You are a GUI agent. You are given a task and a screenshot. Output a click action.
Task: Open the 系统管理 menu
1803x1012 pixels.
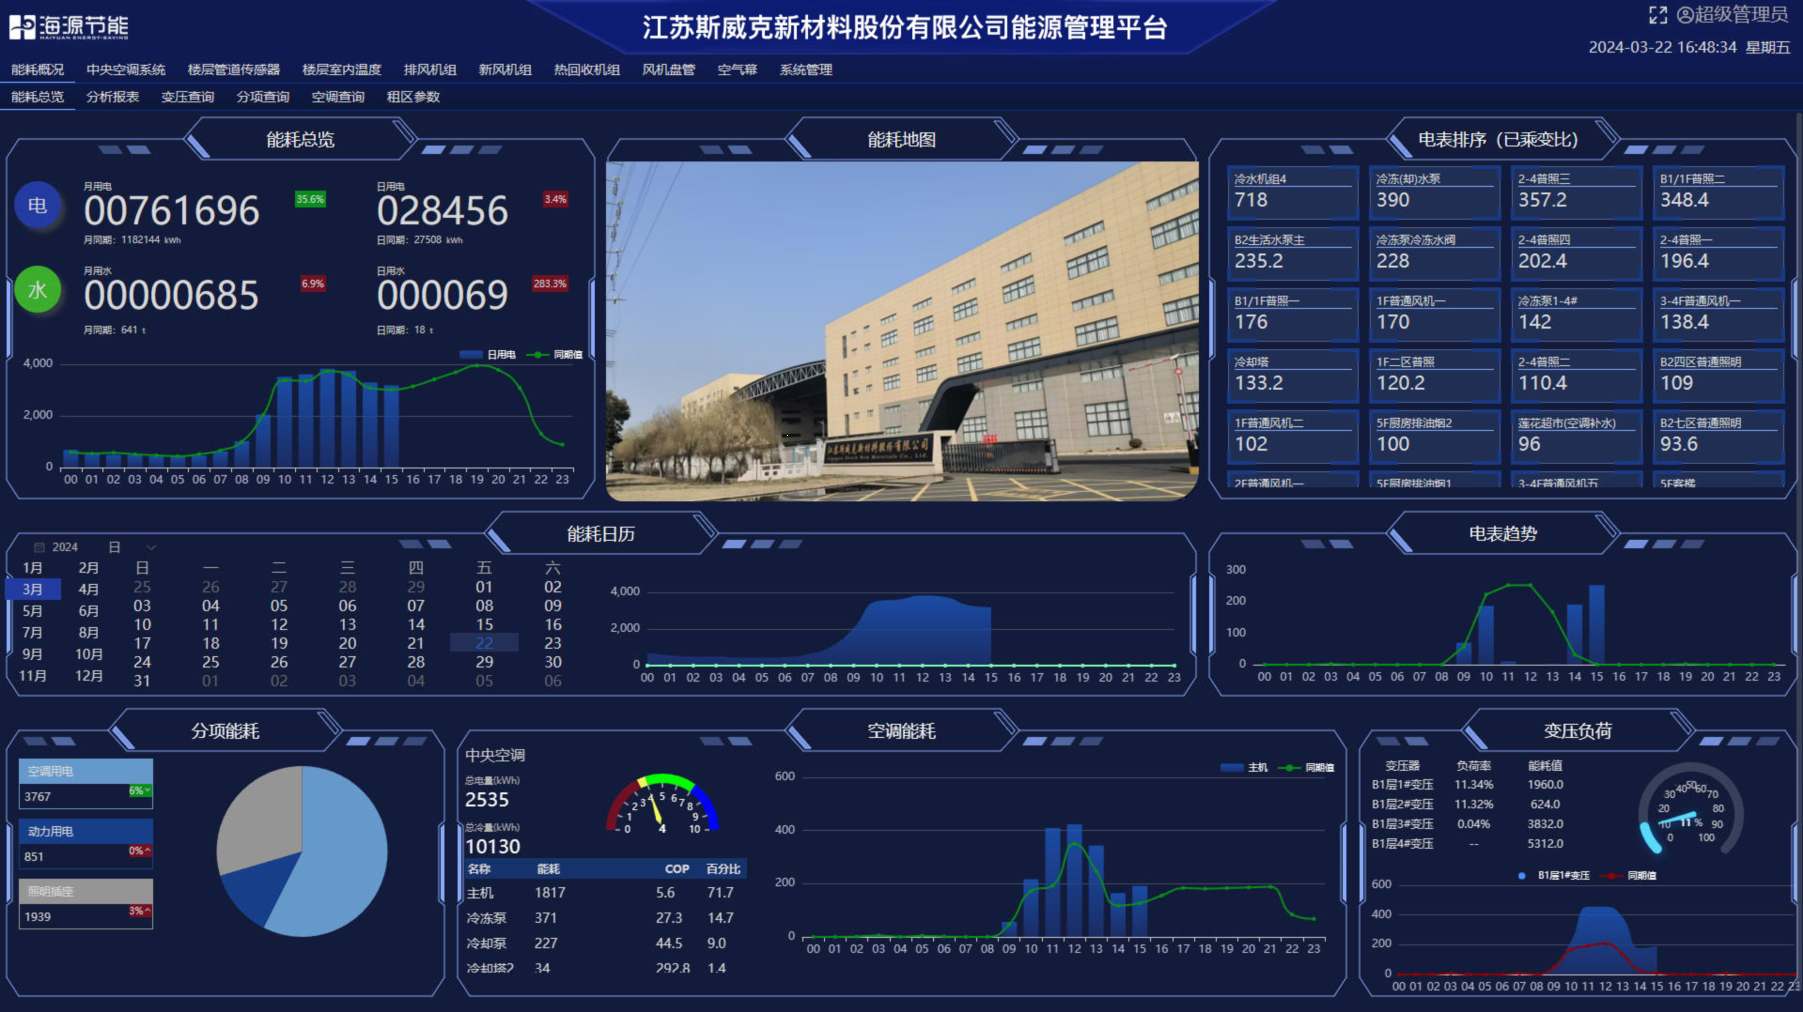point(806,70)
